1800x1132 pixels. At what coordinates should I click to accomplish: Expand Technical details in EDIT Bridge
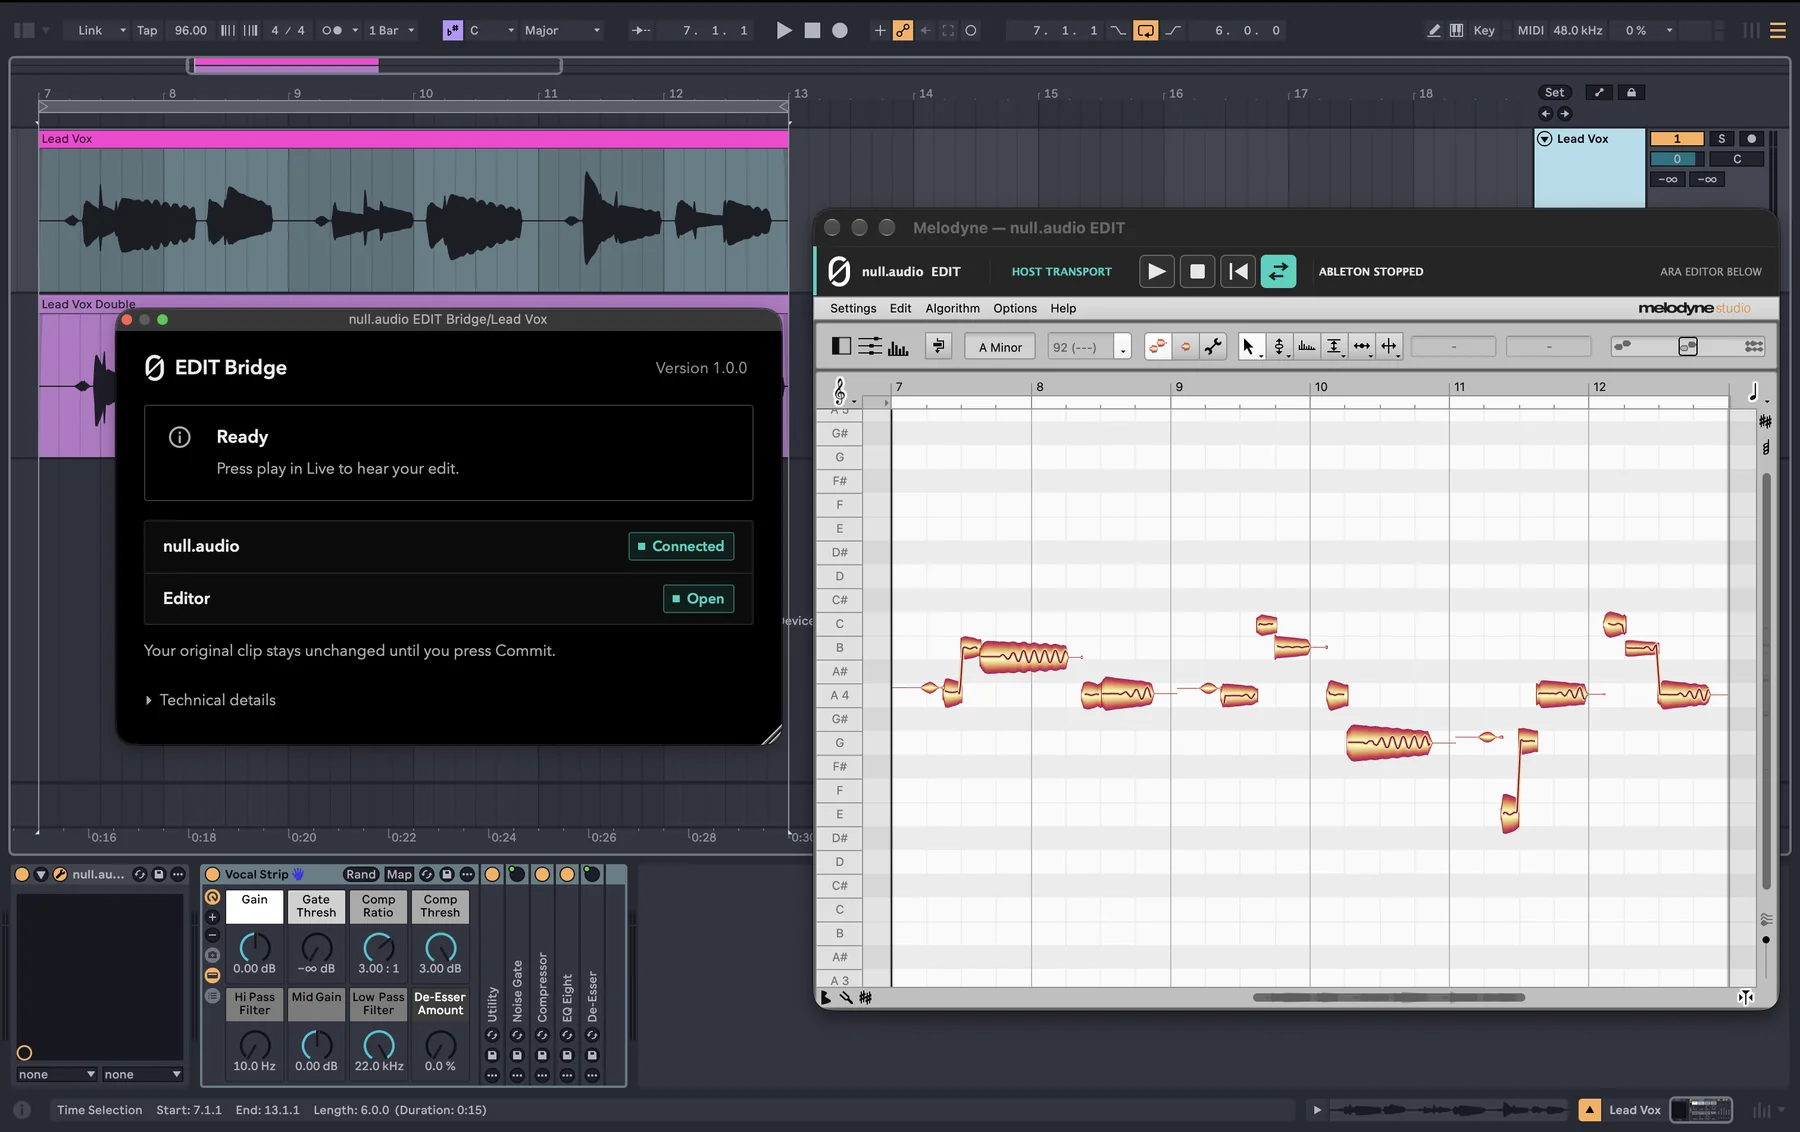point(210,700)
